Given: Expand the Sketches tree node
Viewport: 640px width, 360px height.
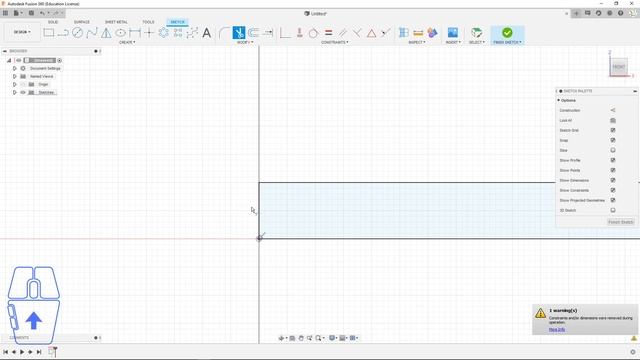Looking at the screenshot, I should [14, 92].
